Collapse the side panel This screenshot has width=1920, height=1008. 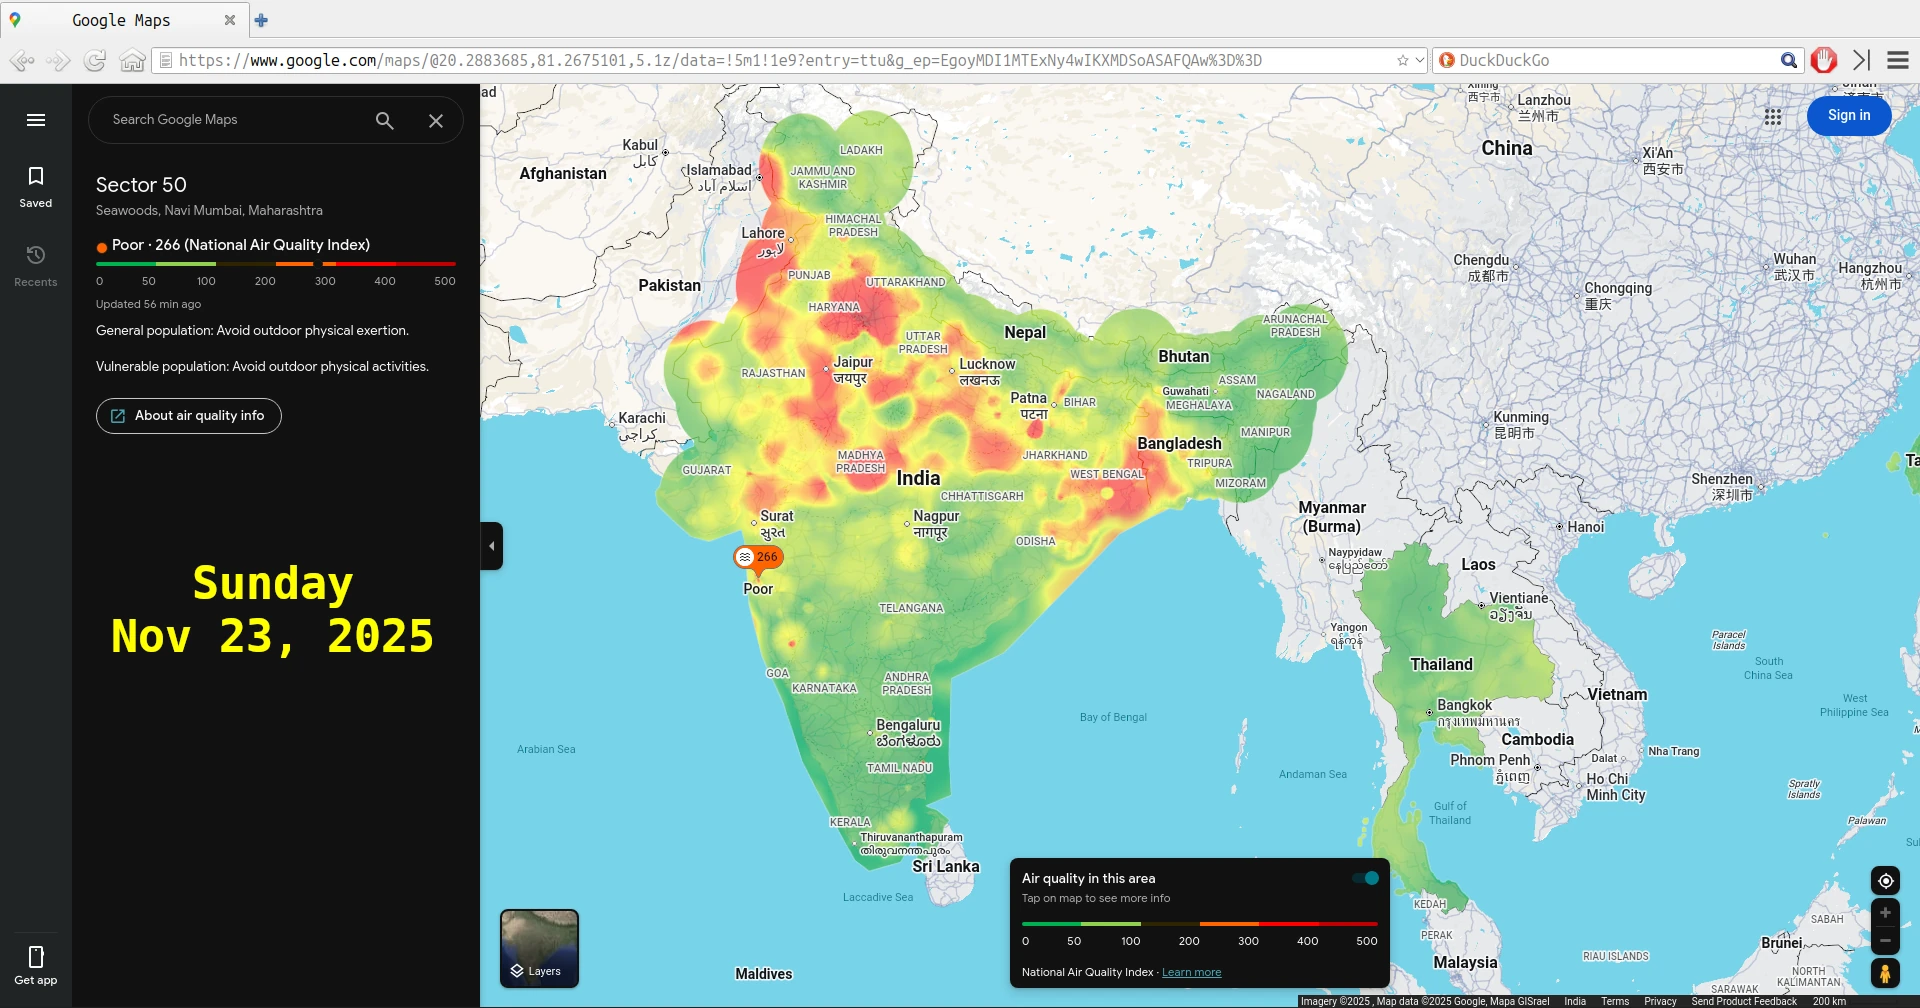point(491,546)
